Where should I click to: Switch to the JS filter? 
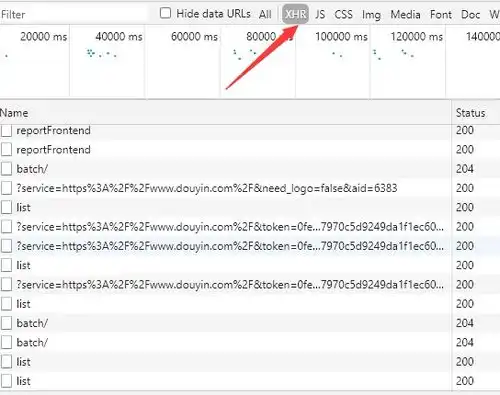320,14
